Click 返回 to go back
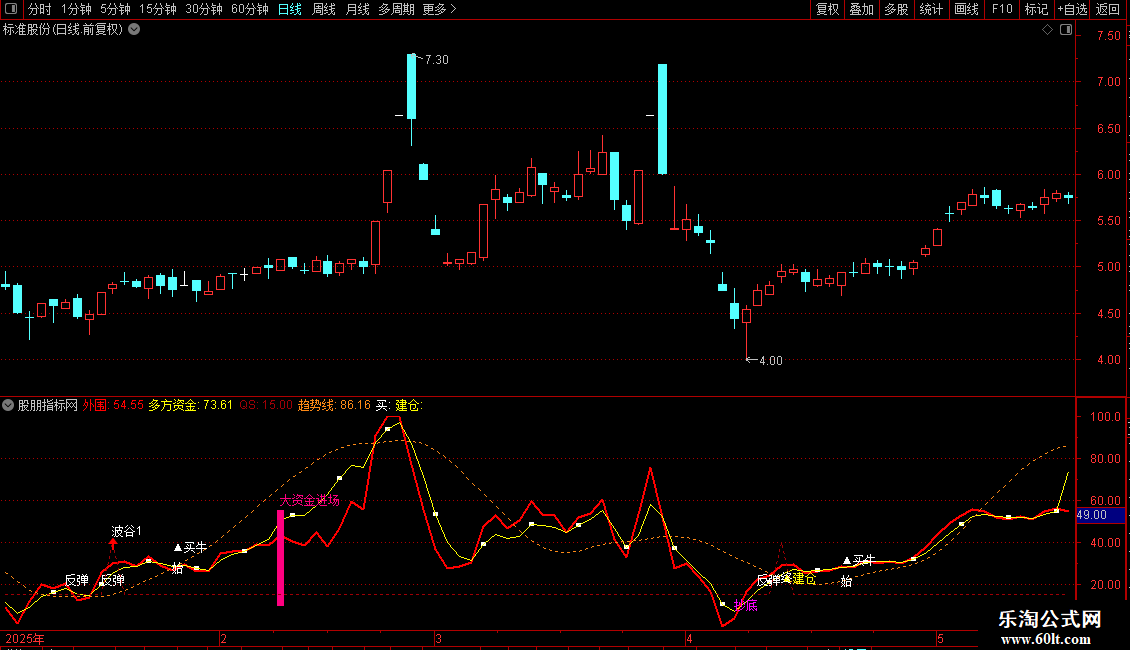1130x650 pixels. click(1108, 9)
